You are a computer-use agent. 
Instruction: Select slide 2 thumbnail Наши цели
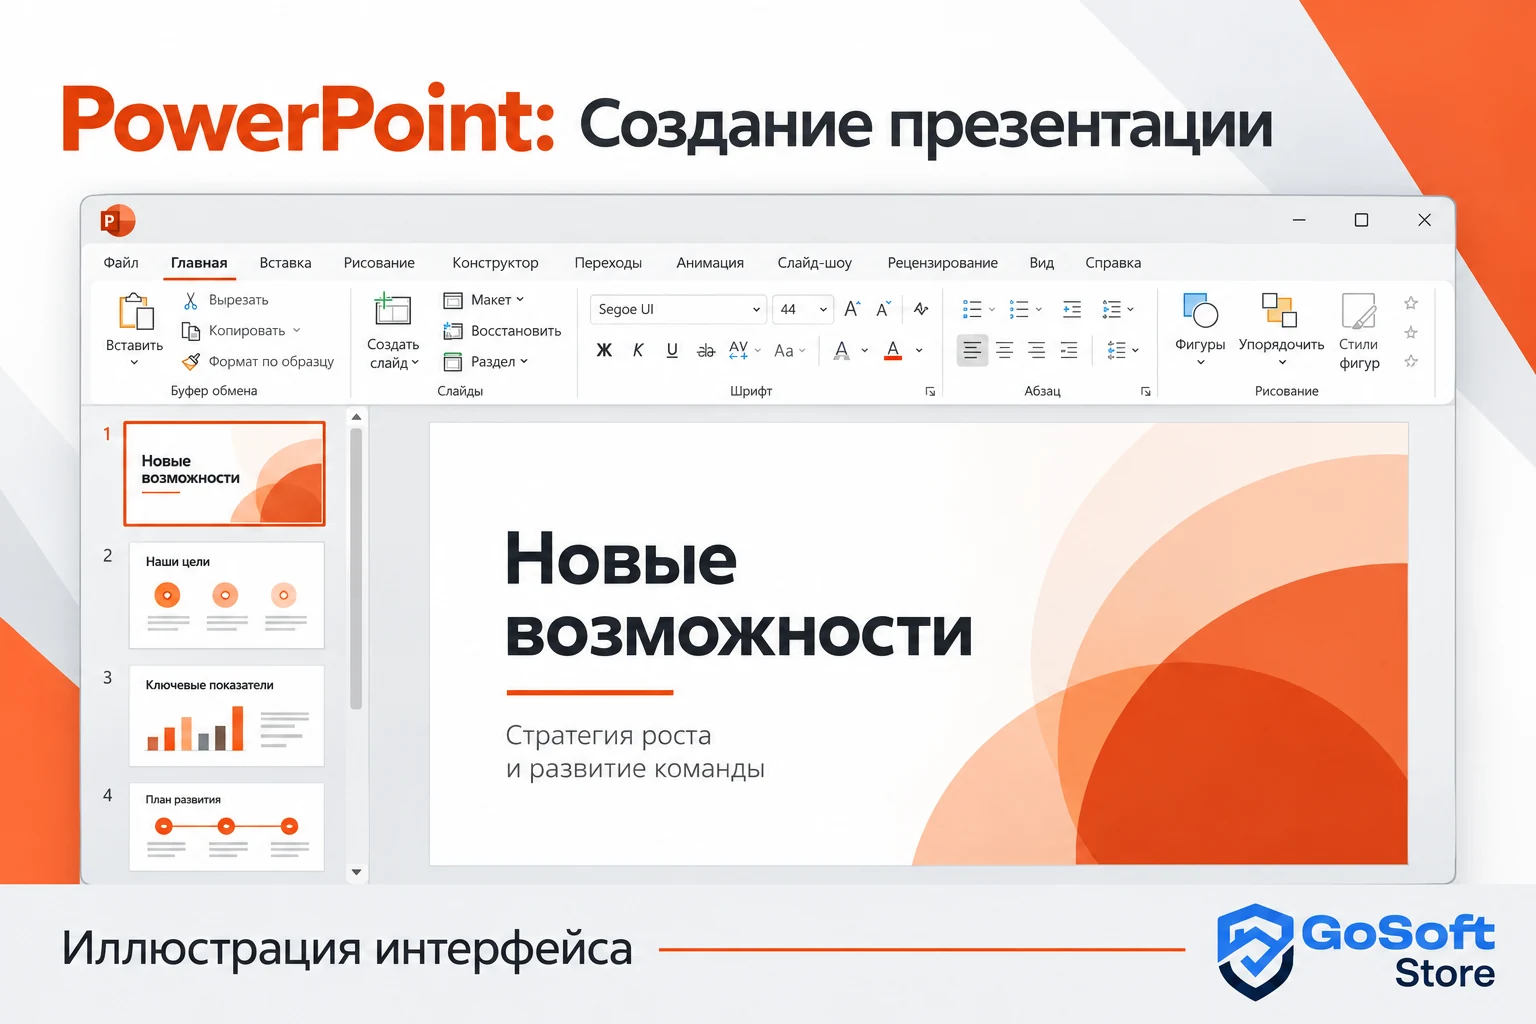[x=227, y=595]
